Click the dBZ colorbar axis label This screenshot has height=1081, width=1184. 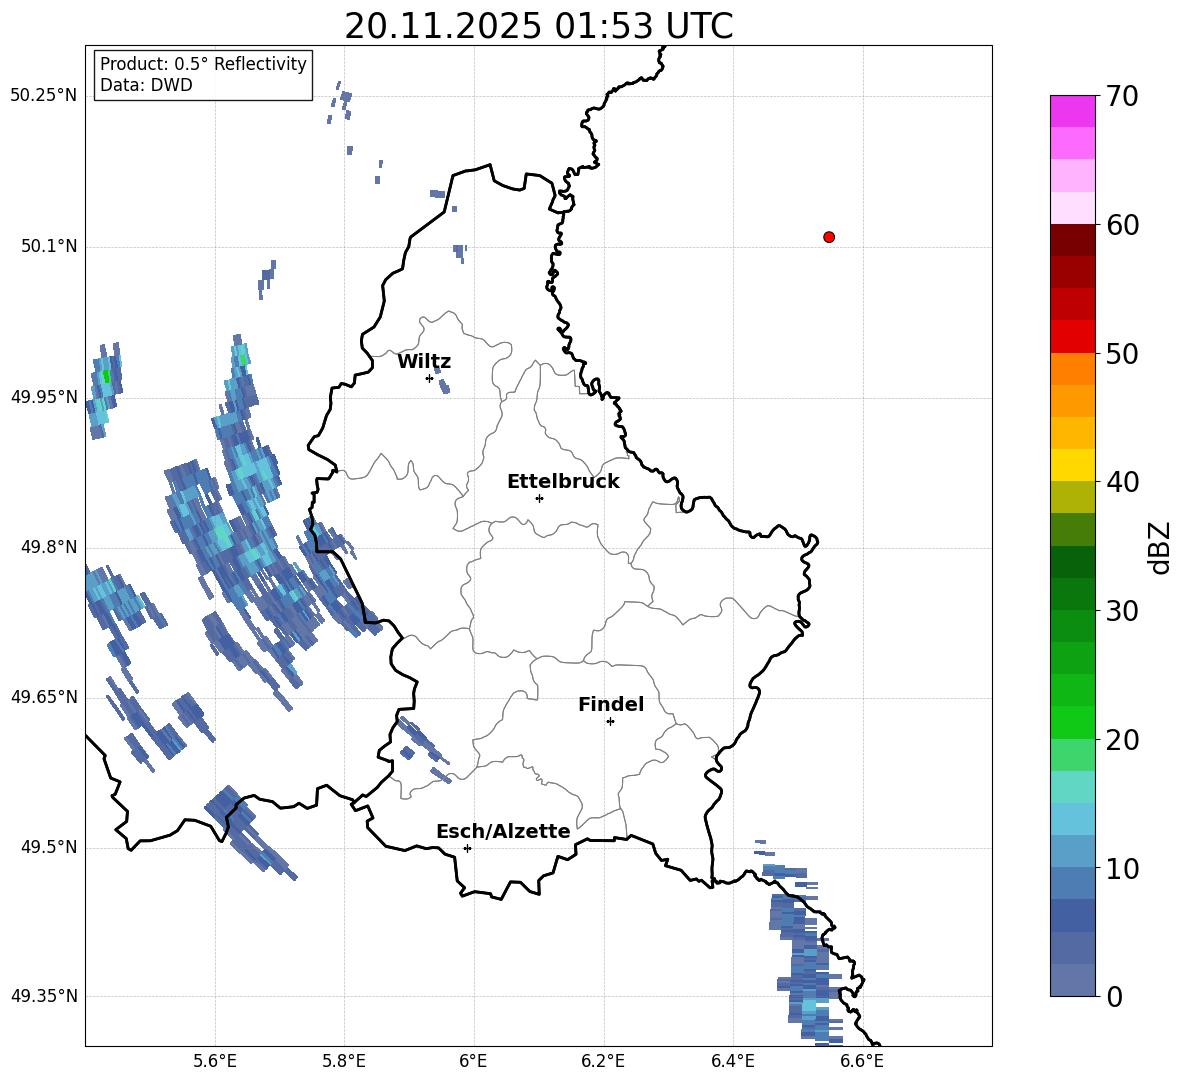tap(1160, 547)
